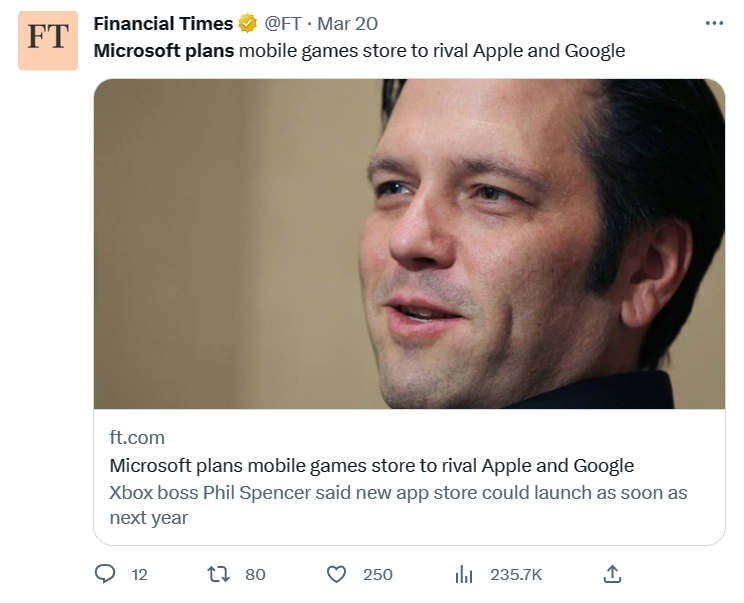Viewport: 744px width, 603px height.
Task: Click the share upload icon
Action: 613,574
